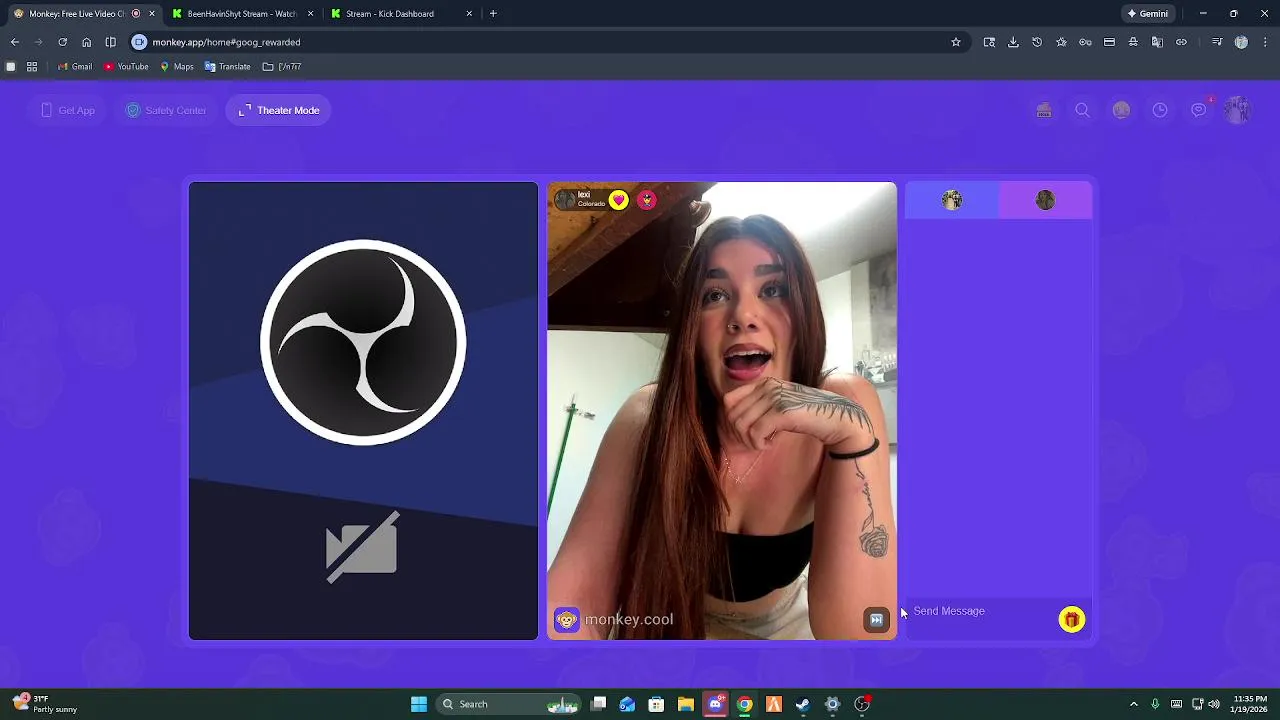This screenshot has width=1280, height=720.
Task: Reload the current page
Action: click(x=62, y=42)
